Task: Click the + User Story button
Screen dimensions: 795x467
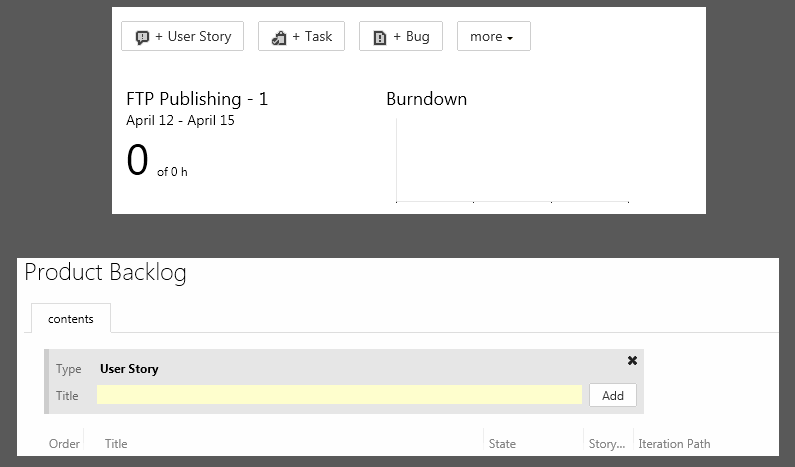Action: pyautogui.click(x=183, y=37)
